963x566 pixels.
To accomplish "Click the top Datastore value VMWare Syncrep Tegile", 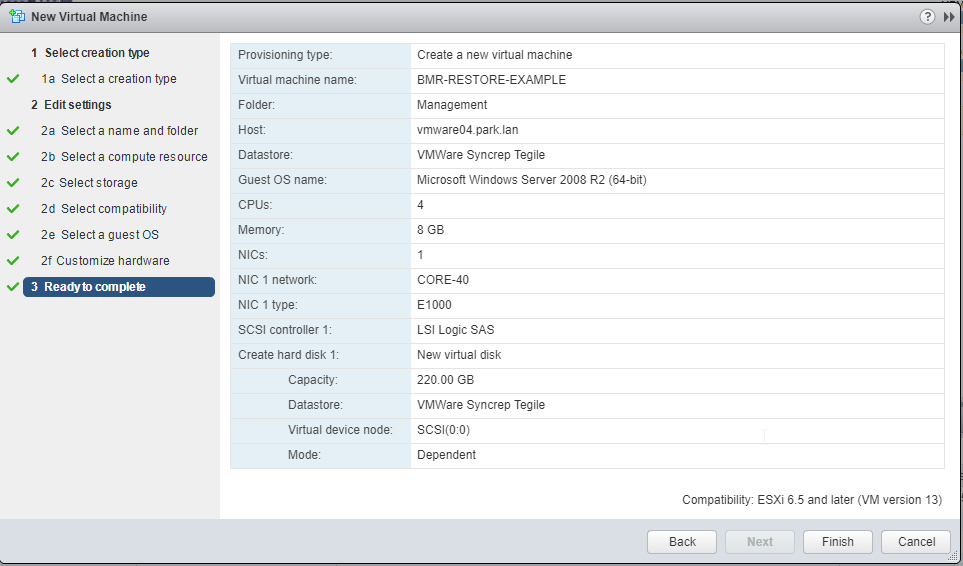I will pos(481,155).
